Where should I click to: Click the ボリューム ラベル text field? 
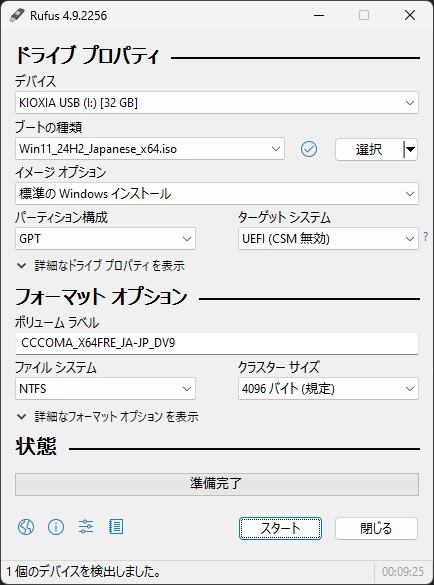[217, 343]
